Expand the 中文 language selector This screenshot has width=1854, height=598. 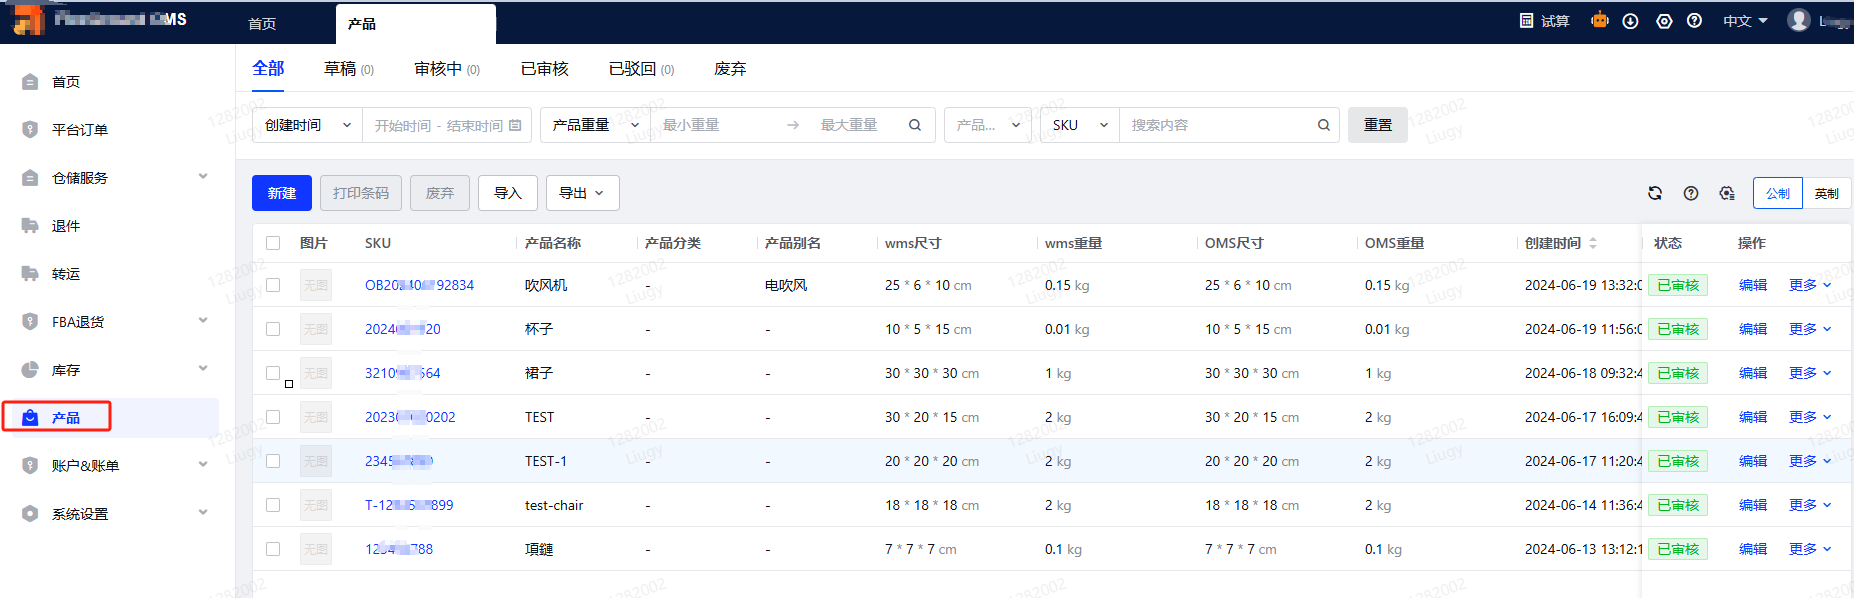pos(1745,21)
